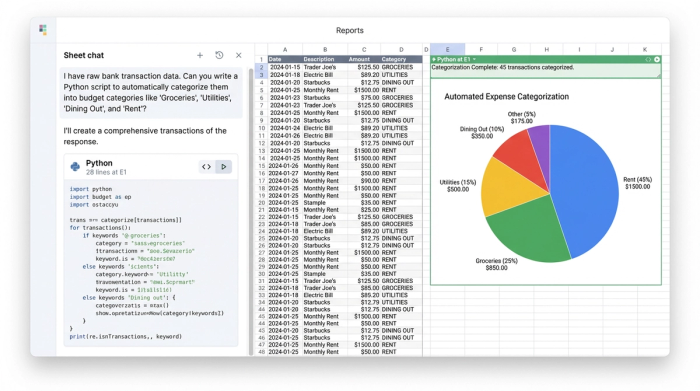This screenshot has width=700, height=391.
Task: Click '2024-01-27' date in row 16
Action: point(284,173)
